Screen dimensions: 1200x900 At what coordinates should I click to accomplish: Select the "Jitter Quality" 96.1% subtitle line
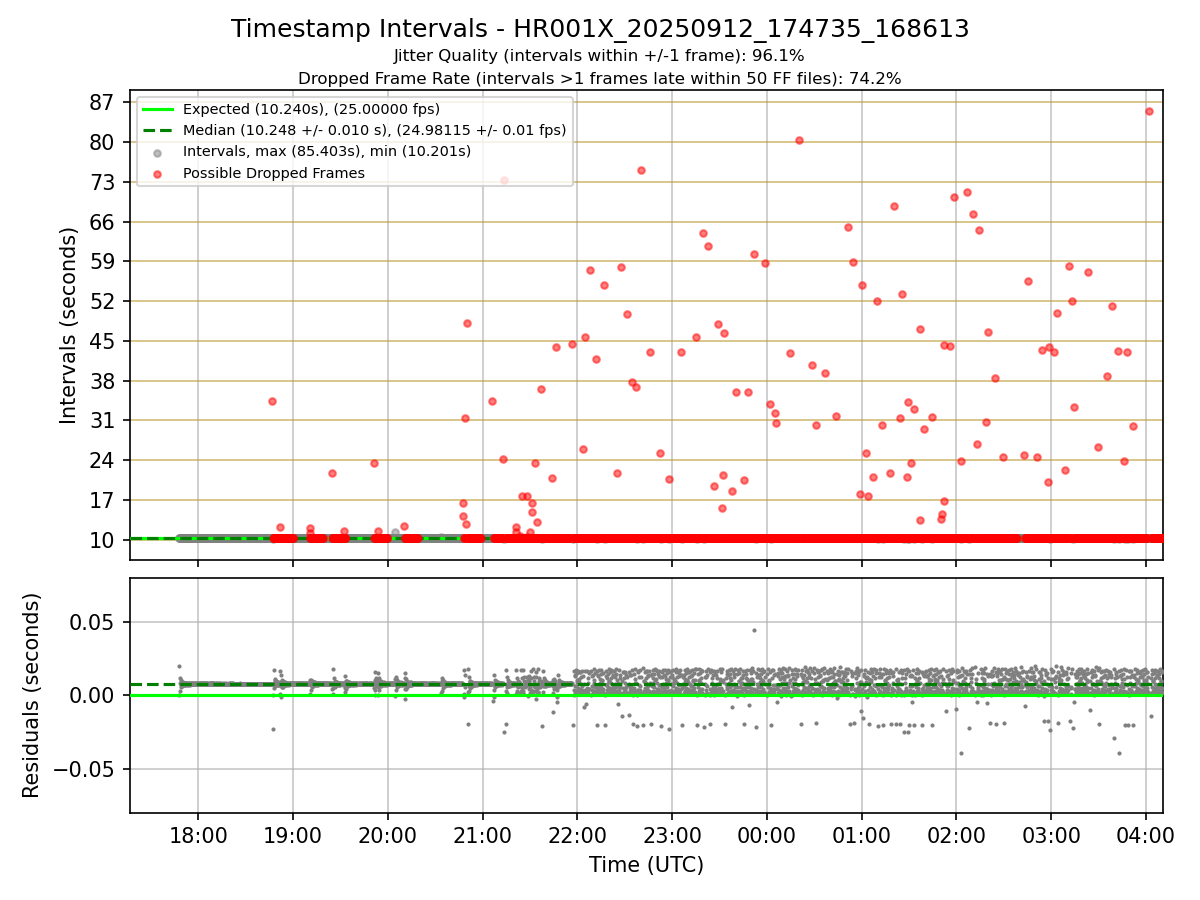pyautogui.click(x=600, y=56)
